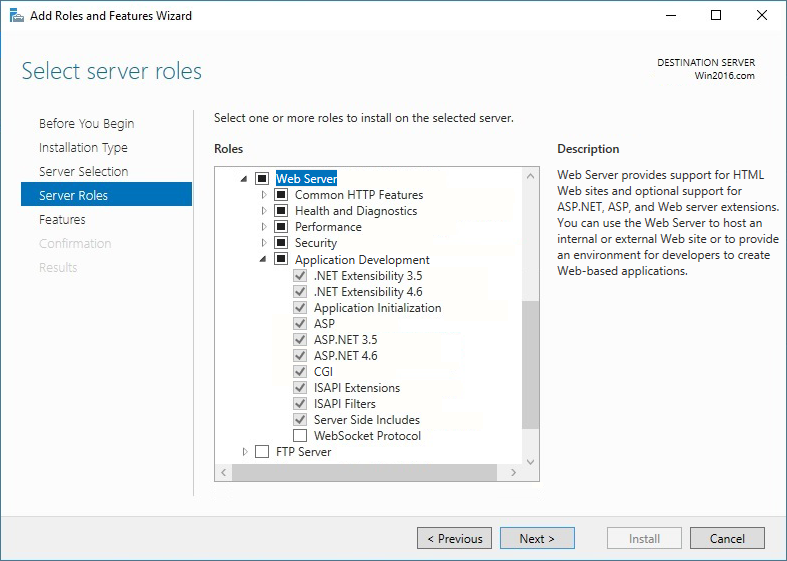This screenshot has width=787, height=561.
Task: Toggle ASP.NET 3.5 checkbox
Action: [x=300, y=340]
